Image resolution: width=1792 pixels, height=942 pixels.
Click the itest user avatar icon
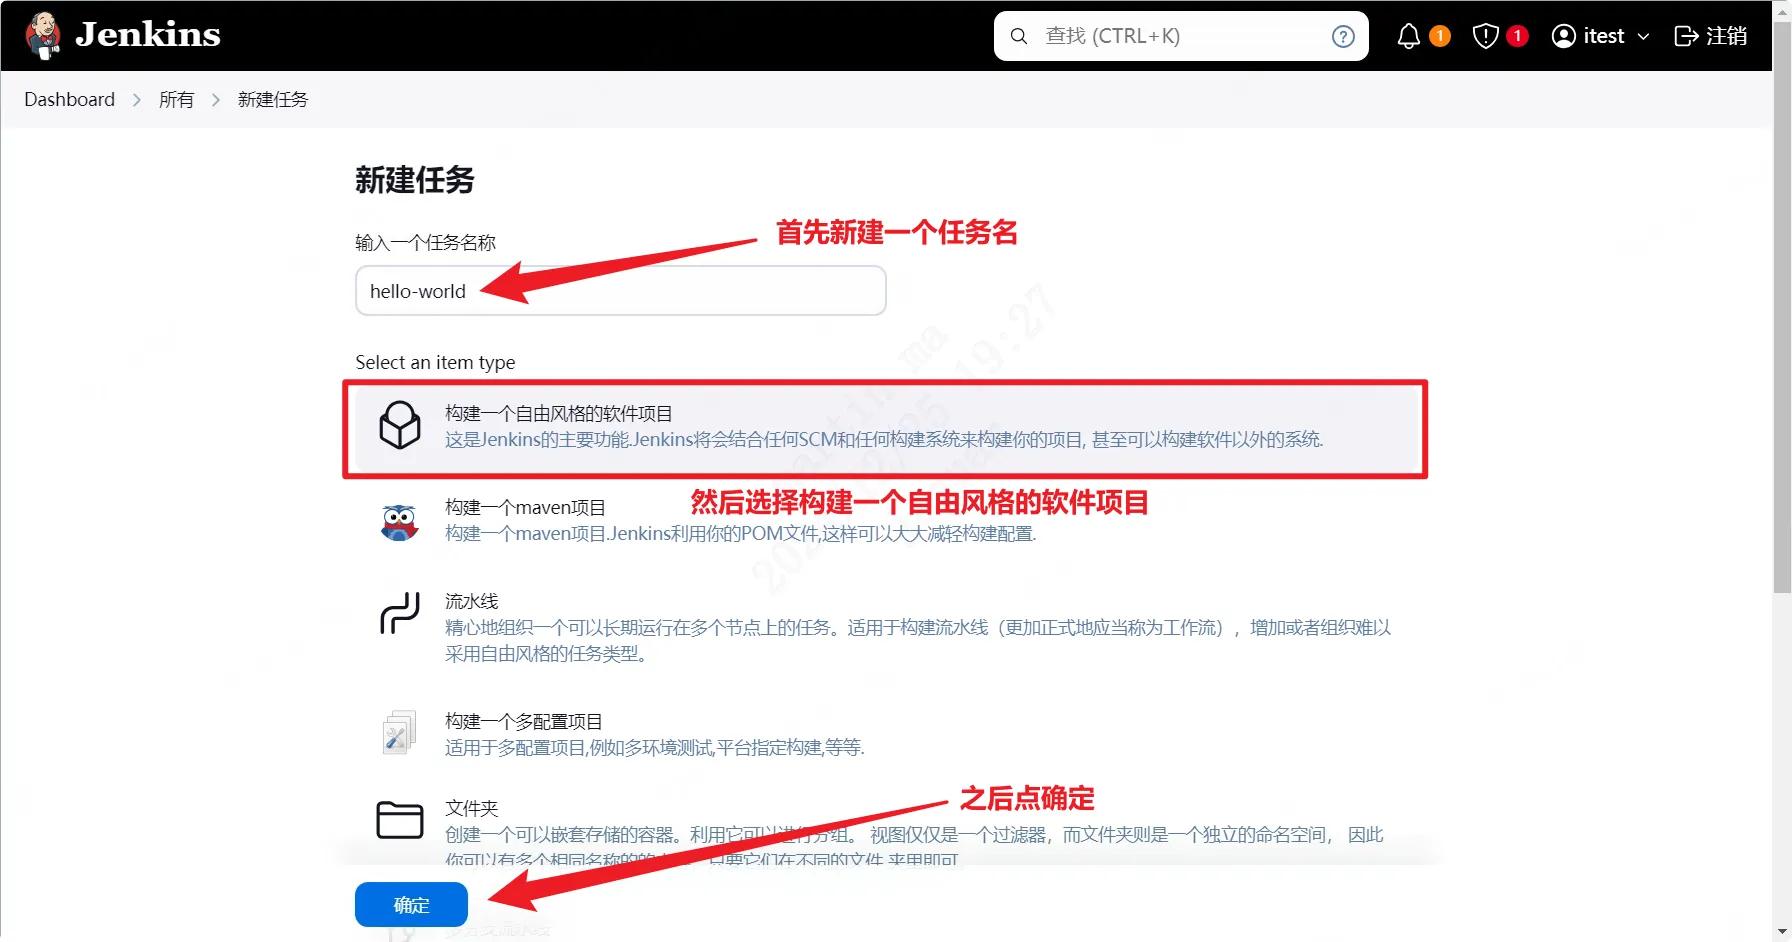pyautogui.click(x=1563, y=36)
